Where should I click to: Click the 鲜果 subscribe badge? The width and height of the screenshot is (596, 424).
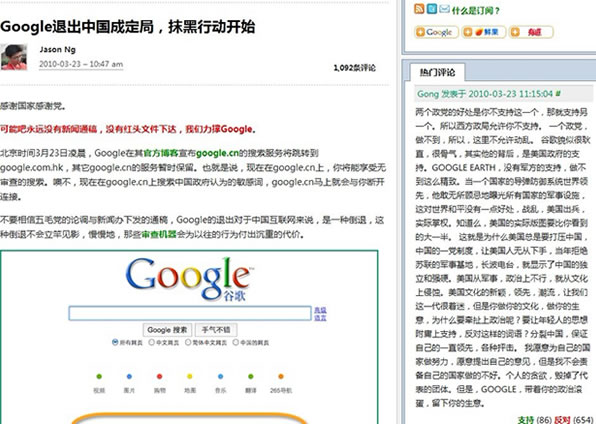[484, 32]
